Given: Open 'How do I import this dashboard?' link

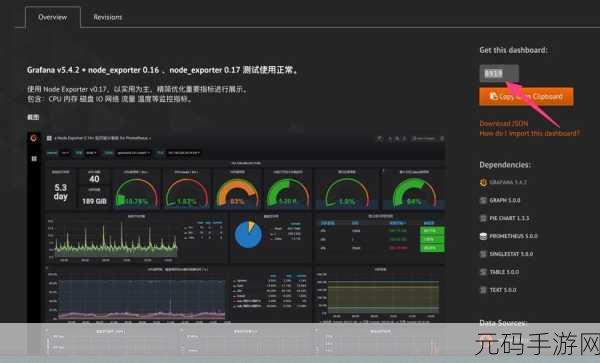Looking at the screenshot, I should [530, 133].
